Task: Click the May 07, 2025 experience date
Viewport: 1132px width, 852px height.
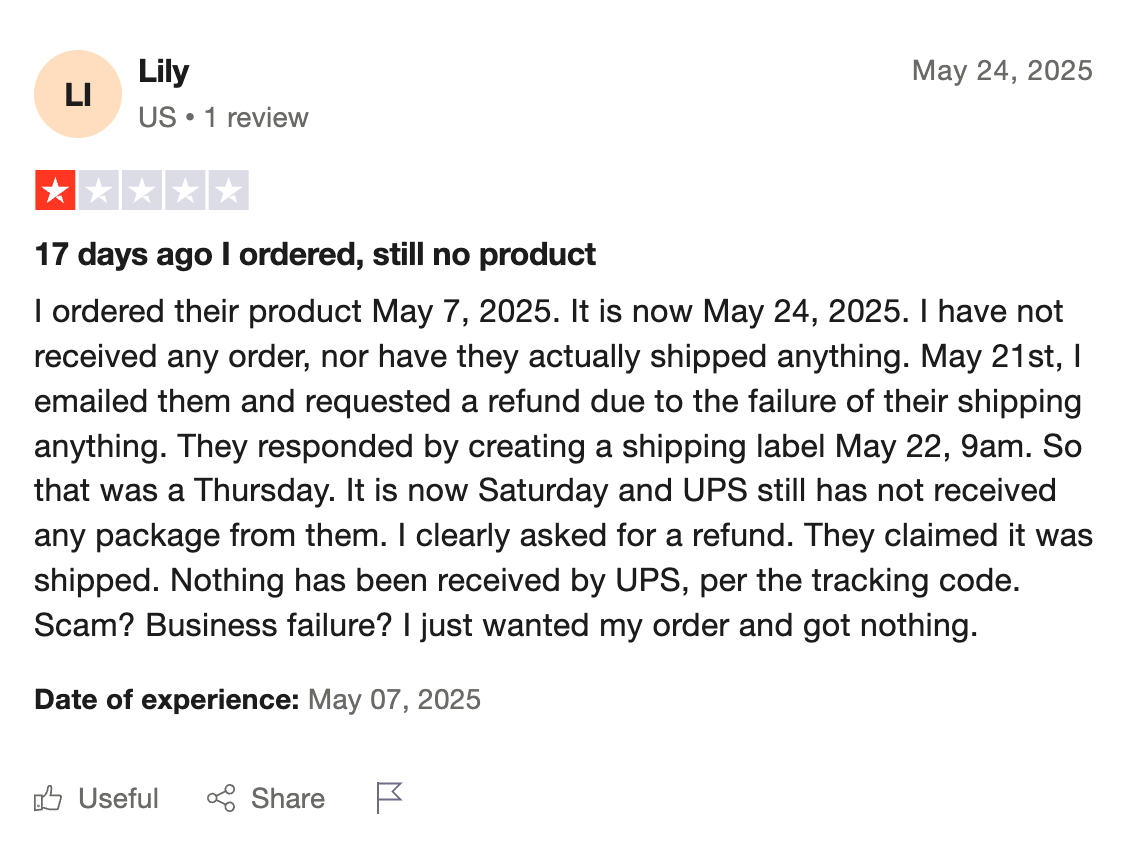Action: click(394, 700)
